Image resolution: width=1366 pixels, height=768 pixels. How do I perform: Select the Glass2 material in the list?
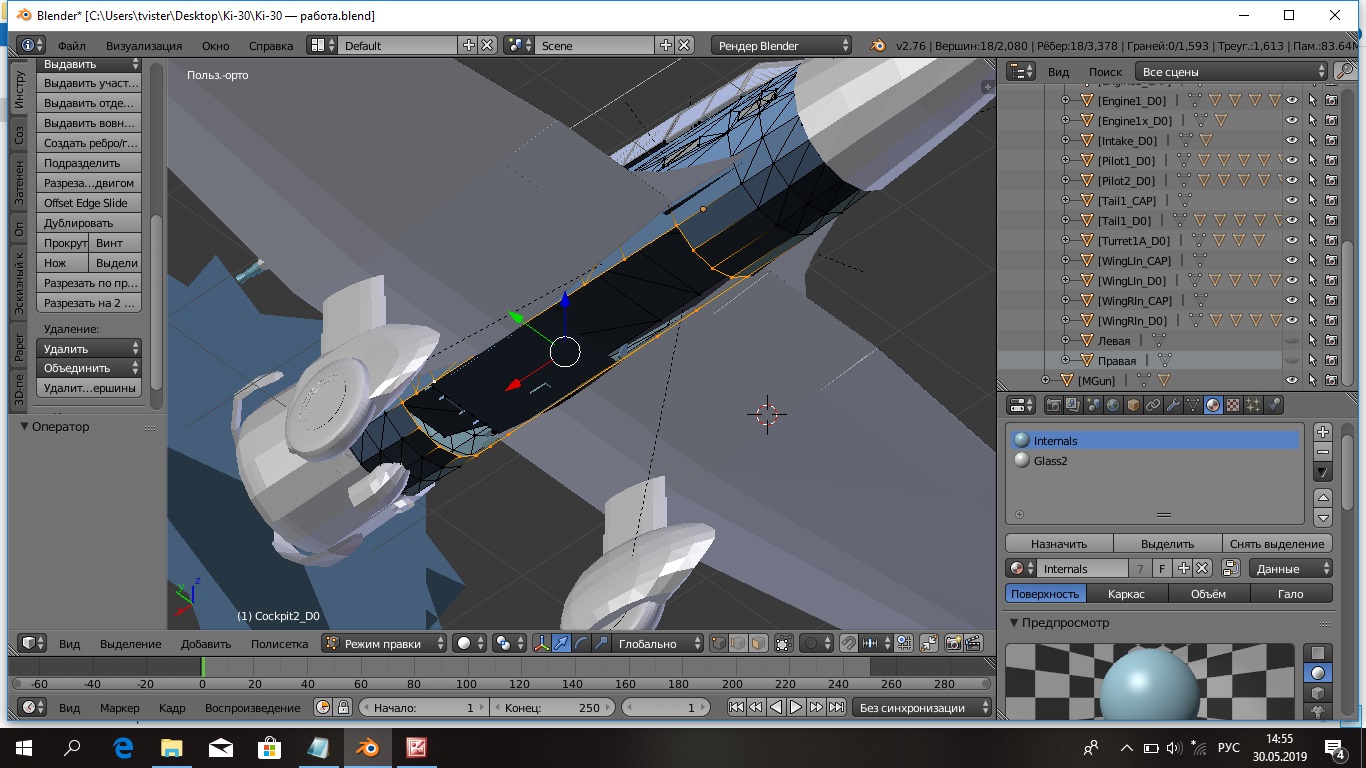pyautogui.click(x=1050, y=461)
